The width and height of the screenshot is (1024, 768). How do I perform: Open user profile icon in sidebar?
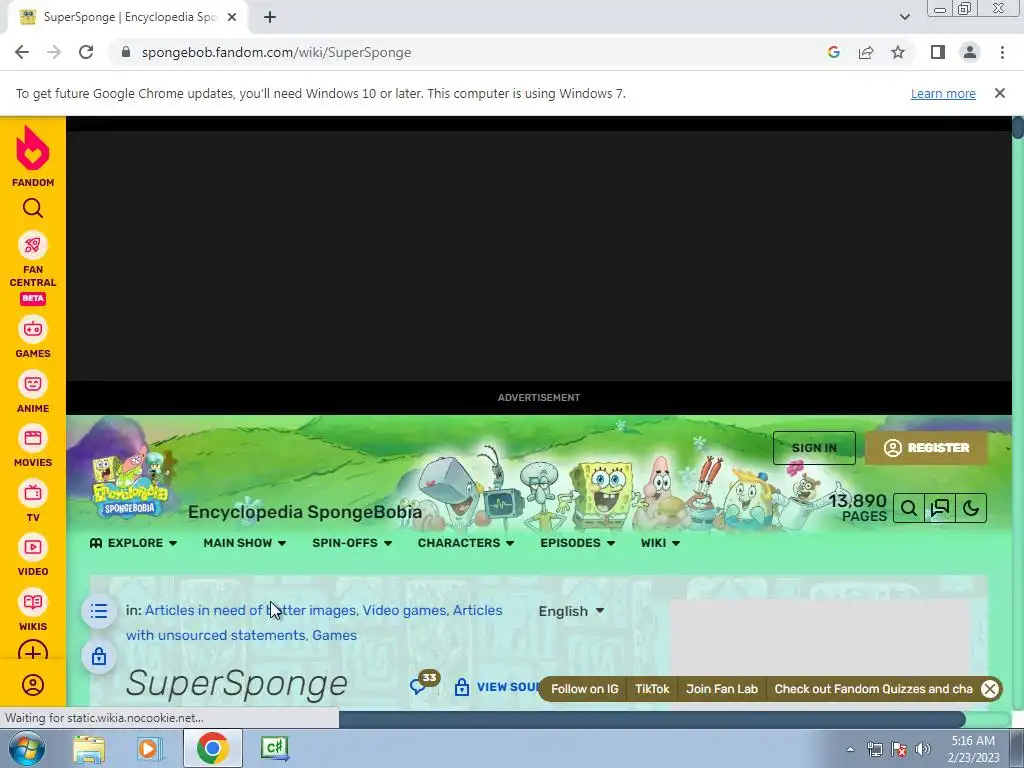pos(33,684)
